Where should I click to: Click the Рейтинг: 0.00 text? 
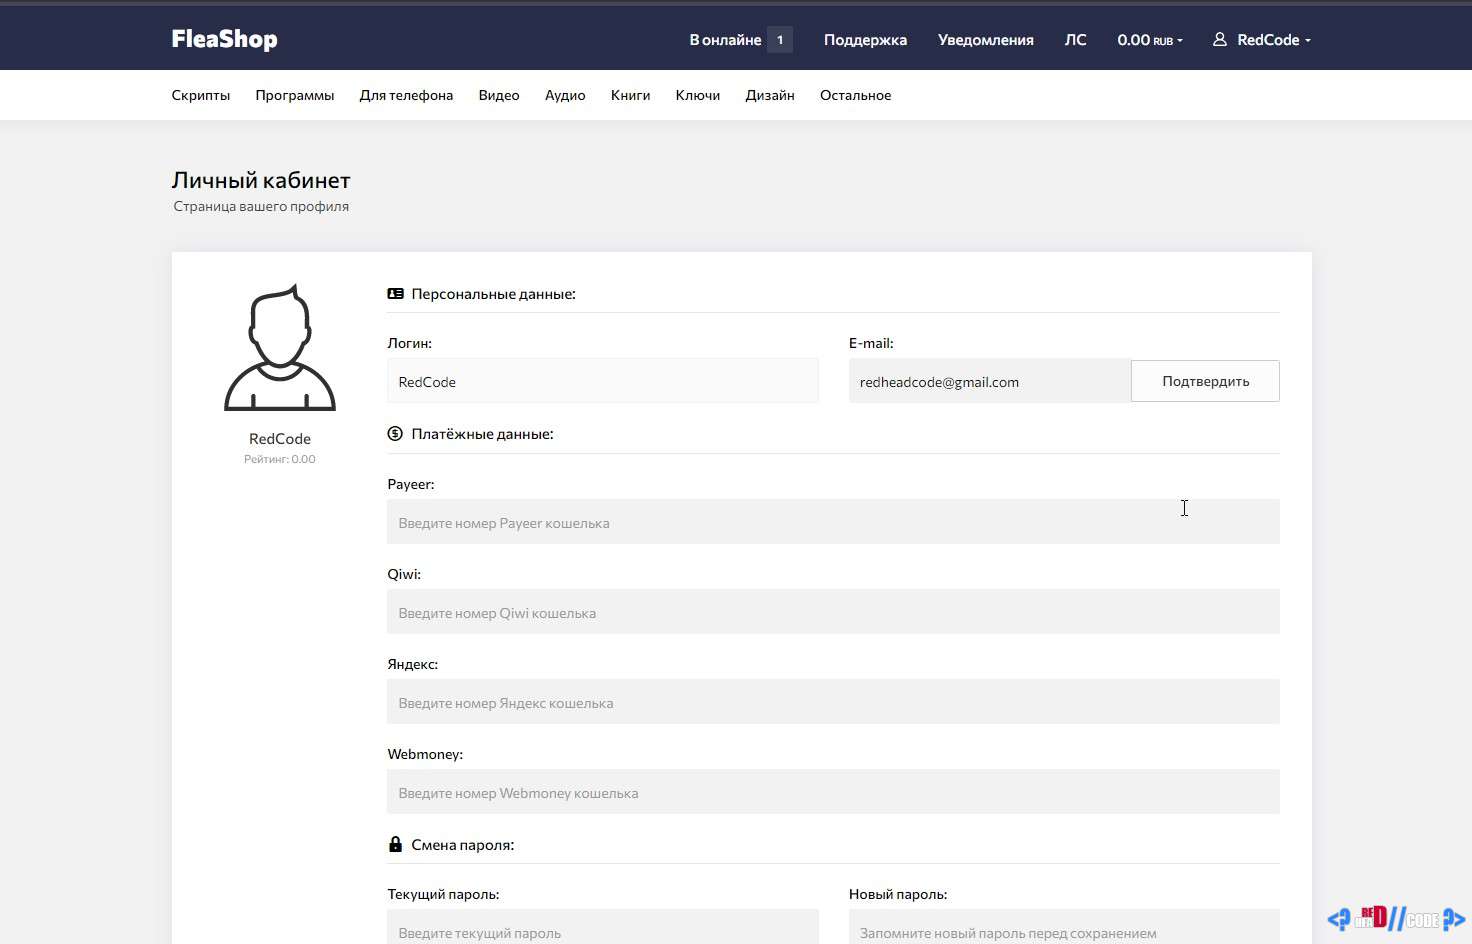click(x=280, y=459)
